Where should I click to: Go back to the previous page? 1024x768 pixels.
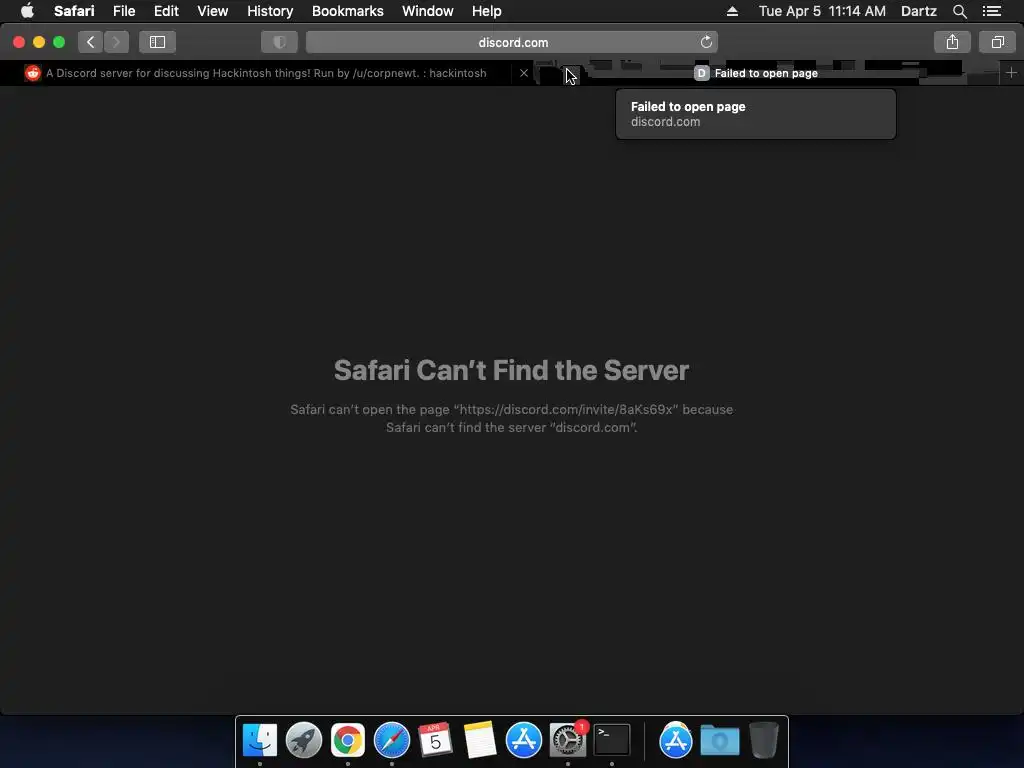coord(91,42)
